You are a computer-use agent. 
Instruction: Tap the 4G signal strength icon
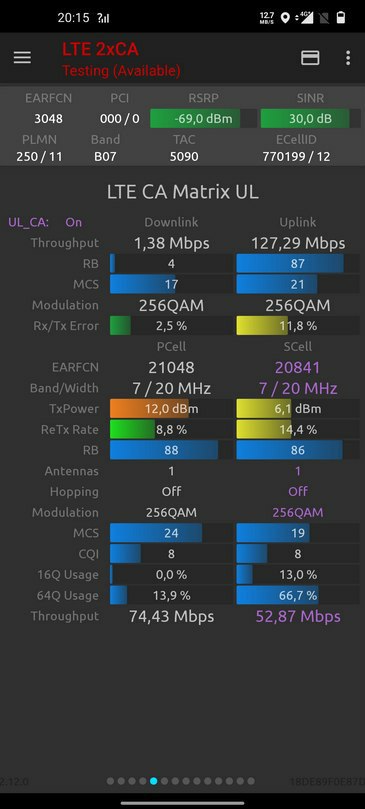click(305, 18)
